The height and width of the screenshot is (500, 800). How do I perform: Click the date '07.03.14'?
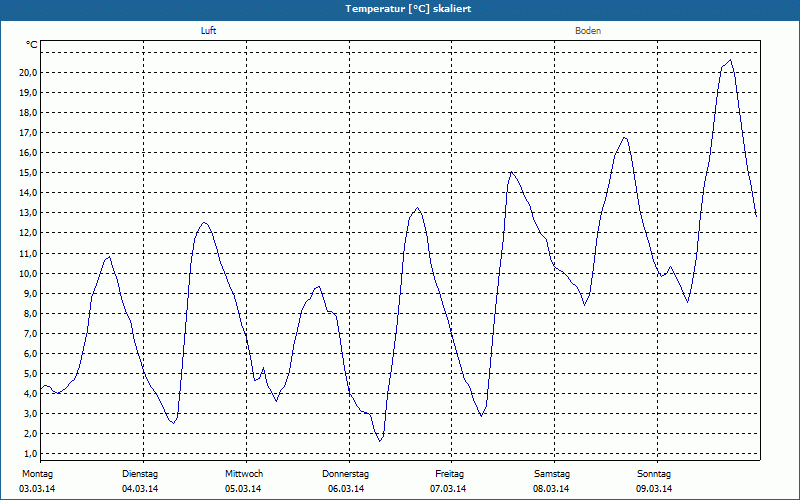[x=448, y=489]
